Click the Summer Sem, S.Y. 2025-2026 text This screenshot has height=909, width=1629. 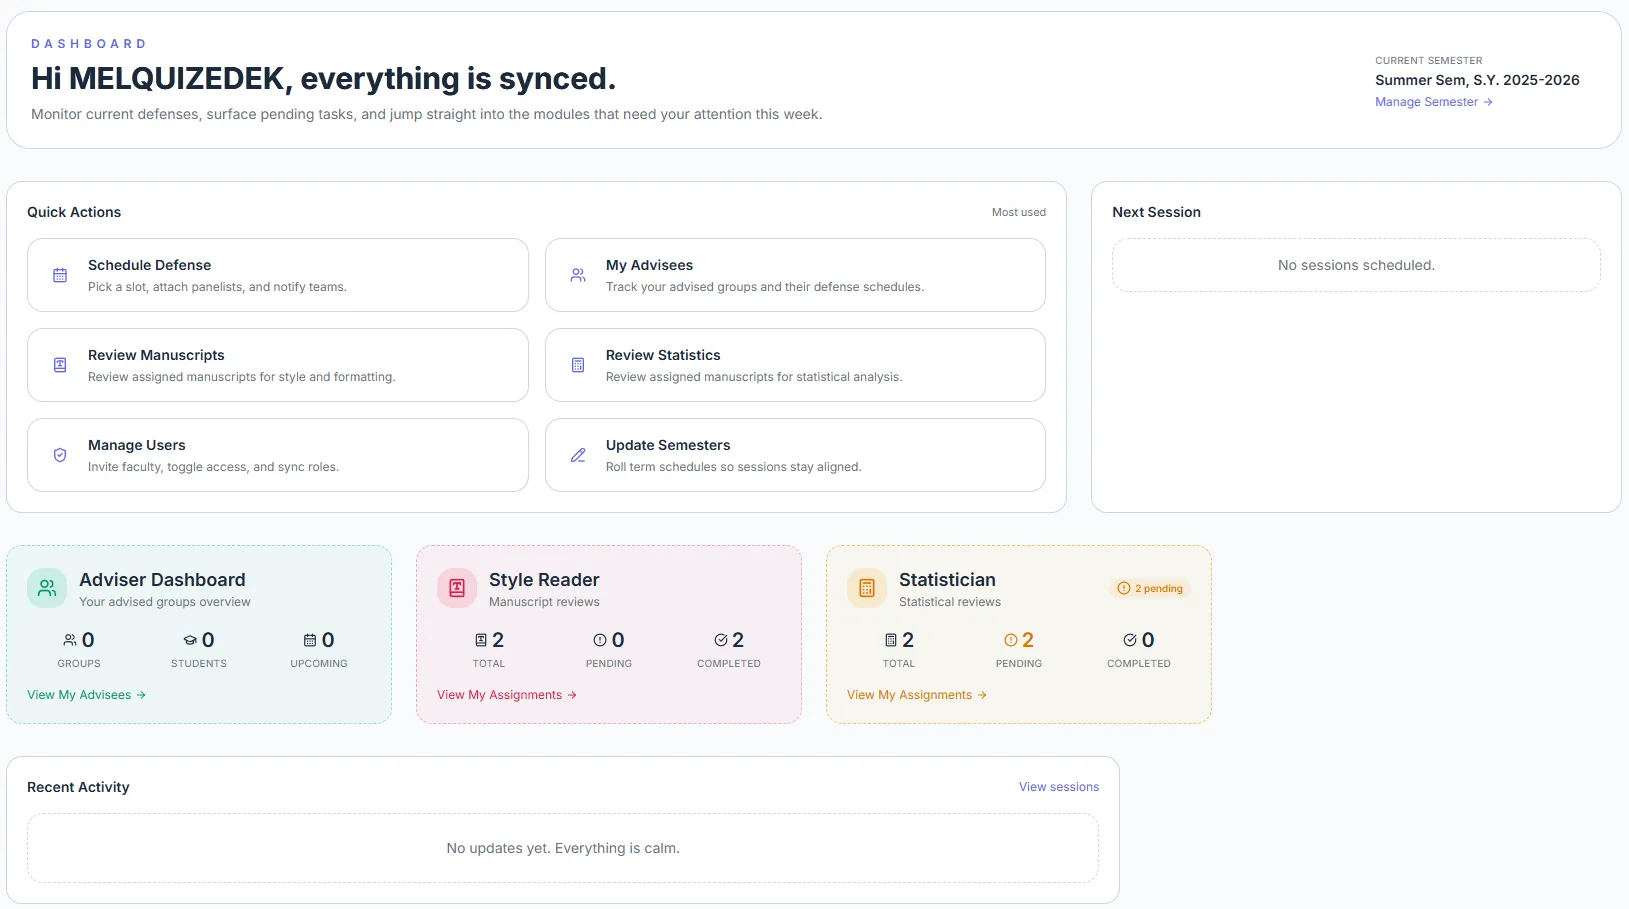coord(1477,80)
